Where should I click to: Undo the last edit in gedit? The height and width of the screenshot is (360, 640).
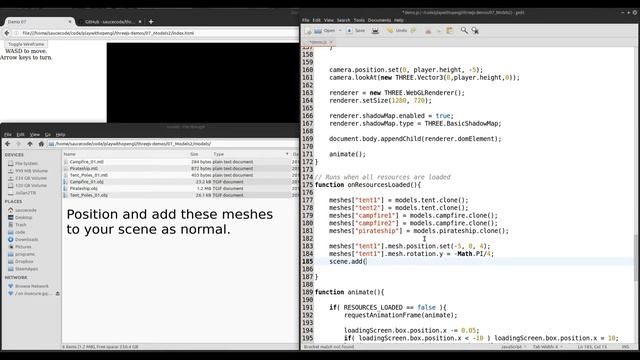click(x=397, y=31)
